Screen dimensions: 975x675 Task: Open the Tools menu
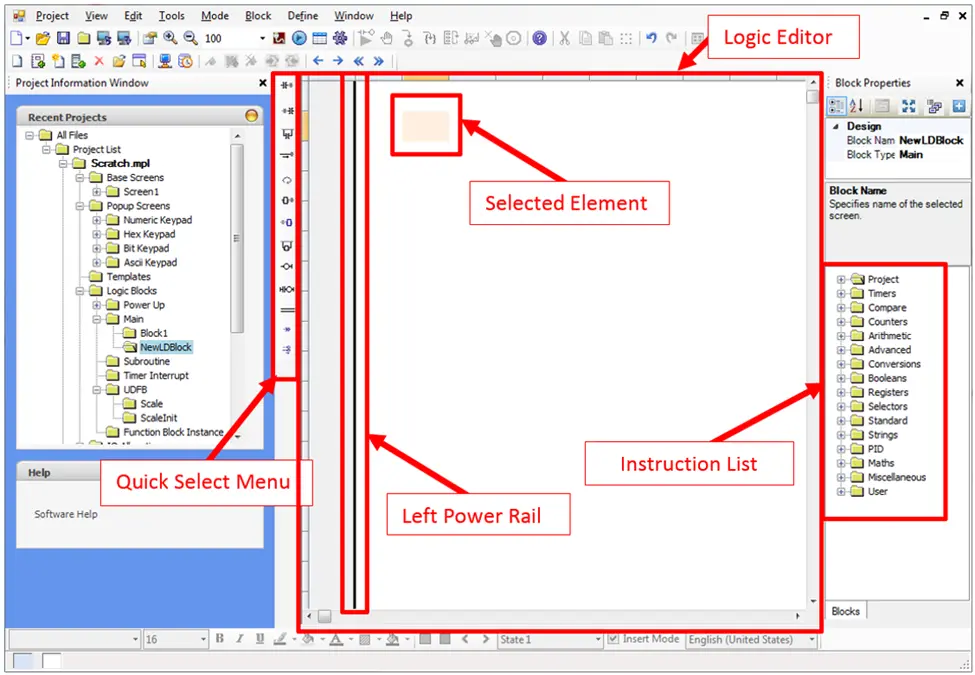coord(172,16)
